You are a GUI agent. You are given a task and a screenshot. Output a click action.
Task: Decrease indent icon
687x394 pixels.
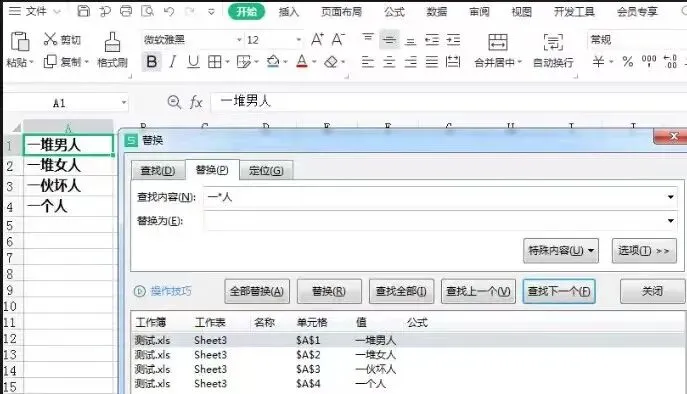pos(432,40)
